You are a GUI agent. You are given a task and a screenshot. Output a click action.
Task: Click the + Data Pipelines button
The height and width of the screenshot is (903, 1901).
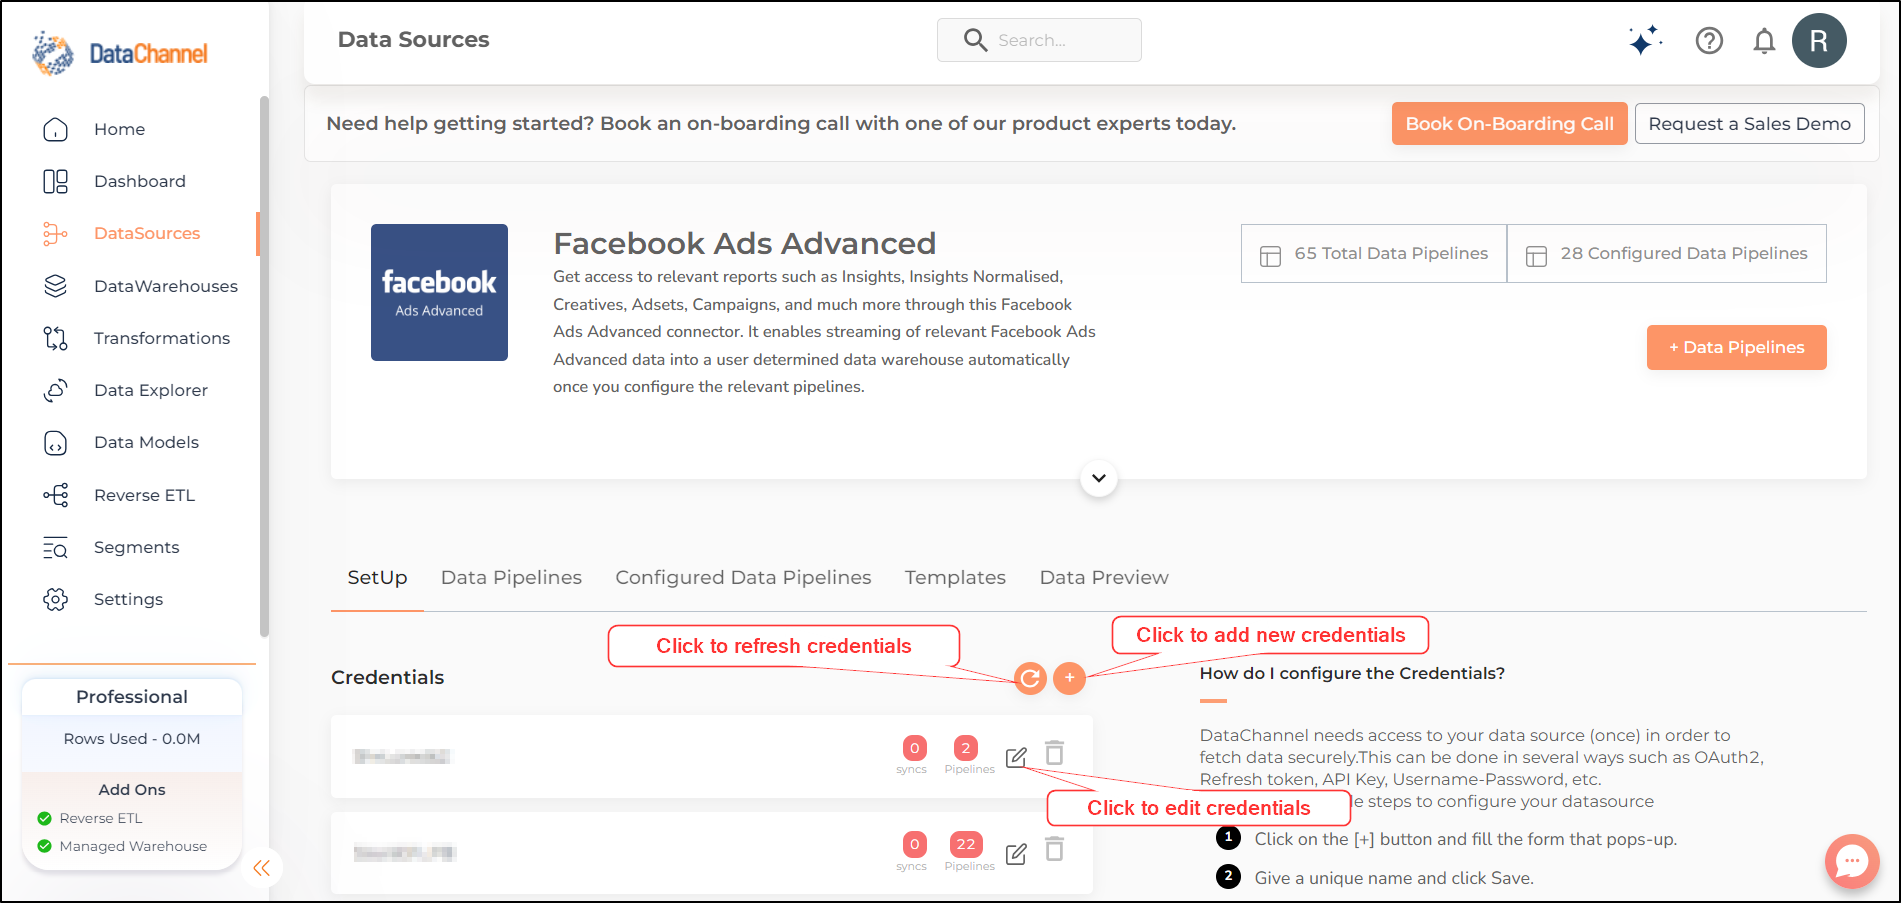[1737, 347]
